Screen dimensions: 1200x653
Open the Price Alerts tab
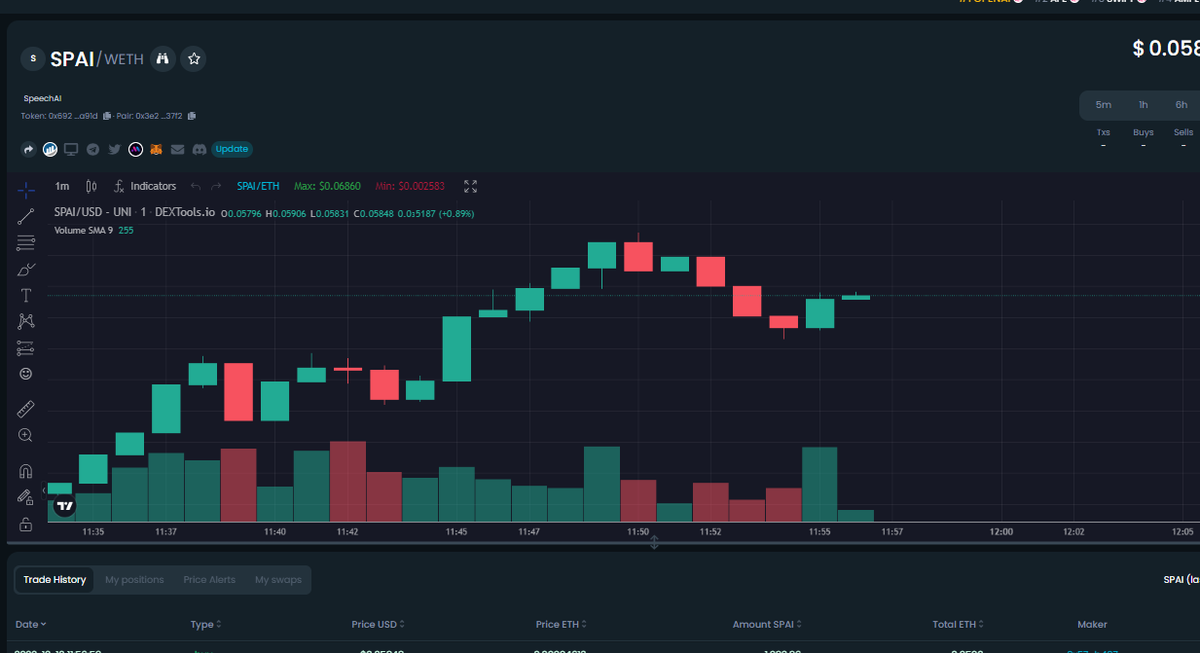(x=209, y=580)
